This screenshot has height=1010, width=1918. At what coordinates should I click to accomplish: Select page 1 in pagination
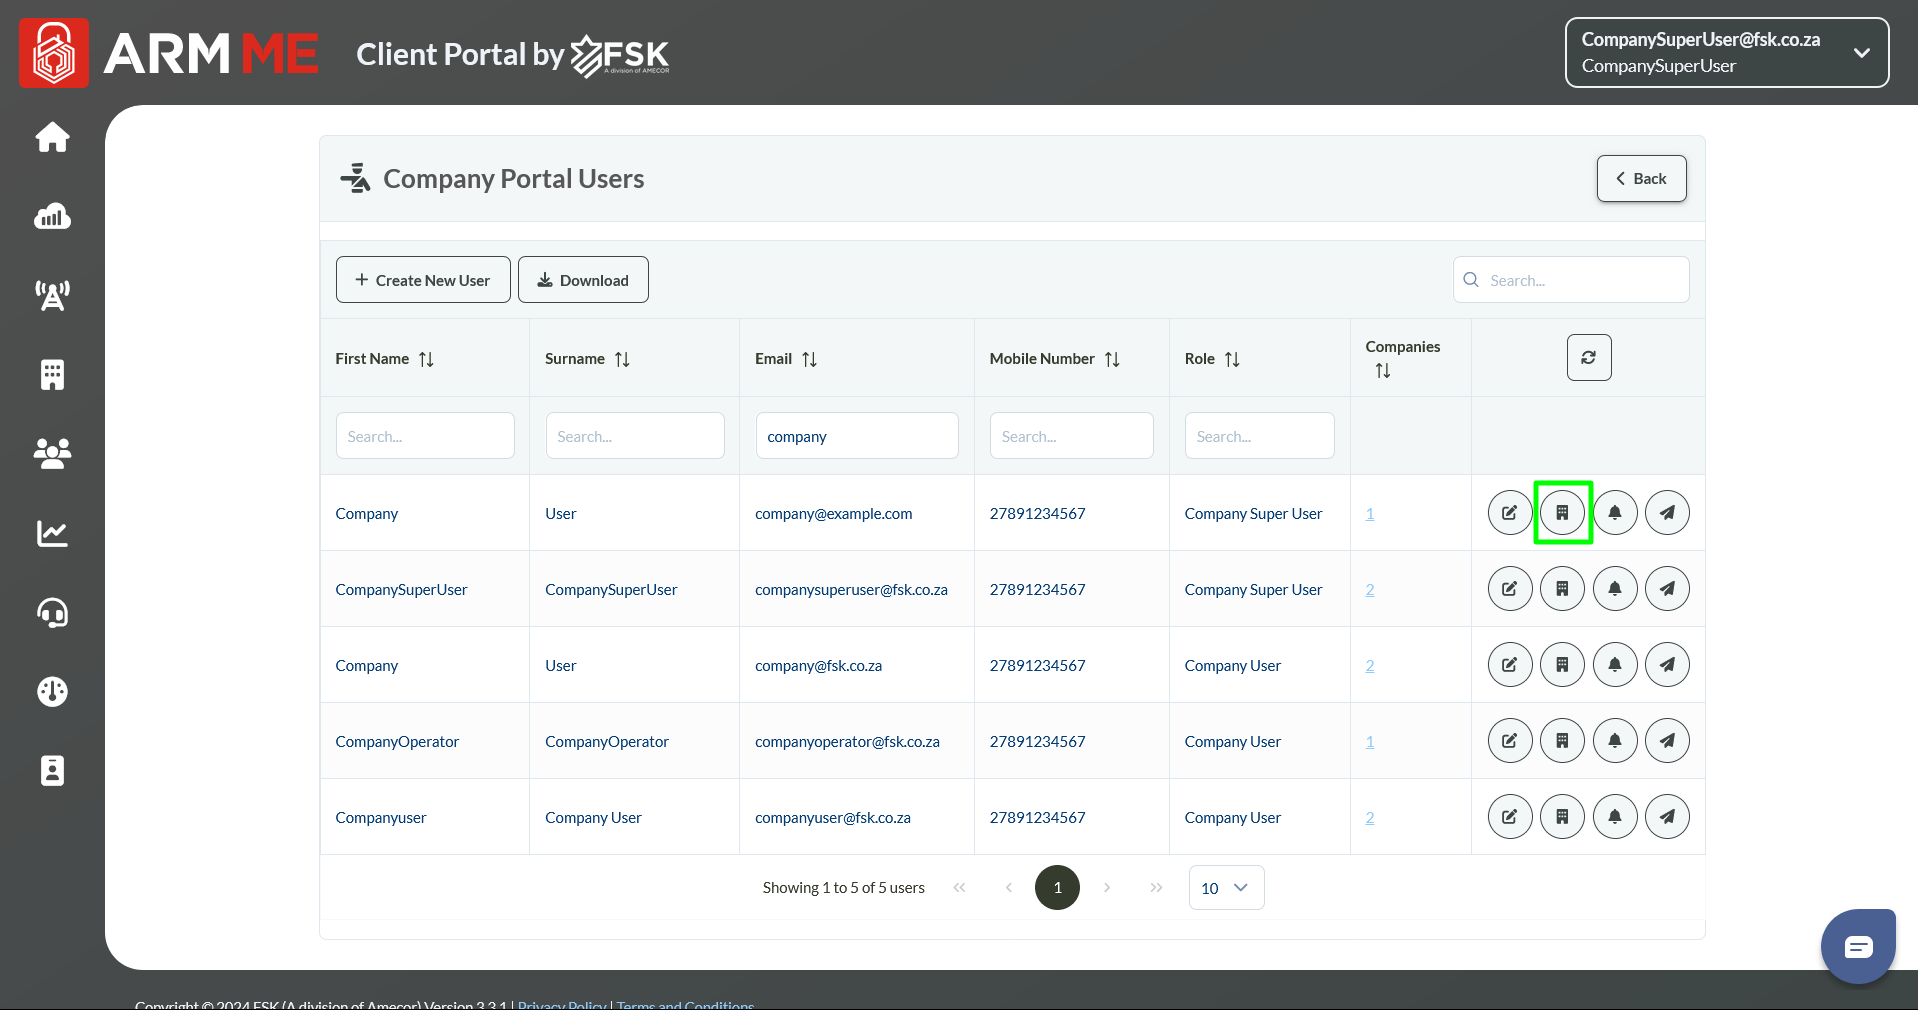click(1057, 888)
